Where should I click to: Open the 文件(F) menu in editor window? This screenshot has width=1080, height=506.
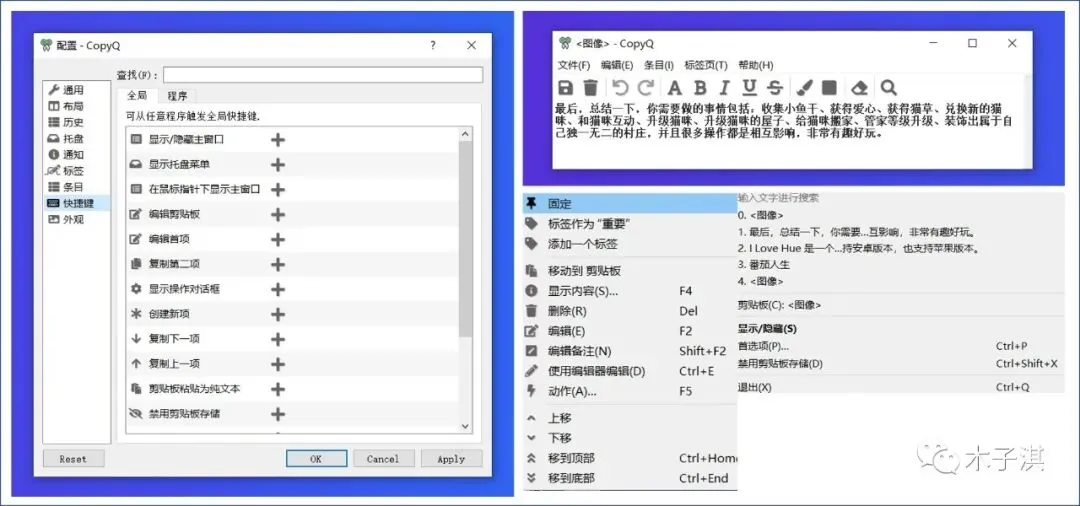click(574, 65)
